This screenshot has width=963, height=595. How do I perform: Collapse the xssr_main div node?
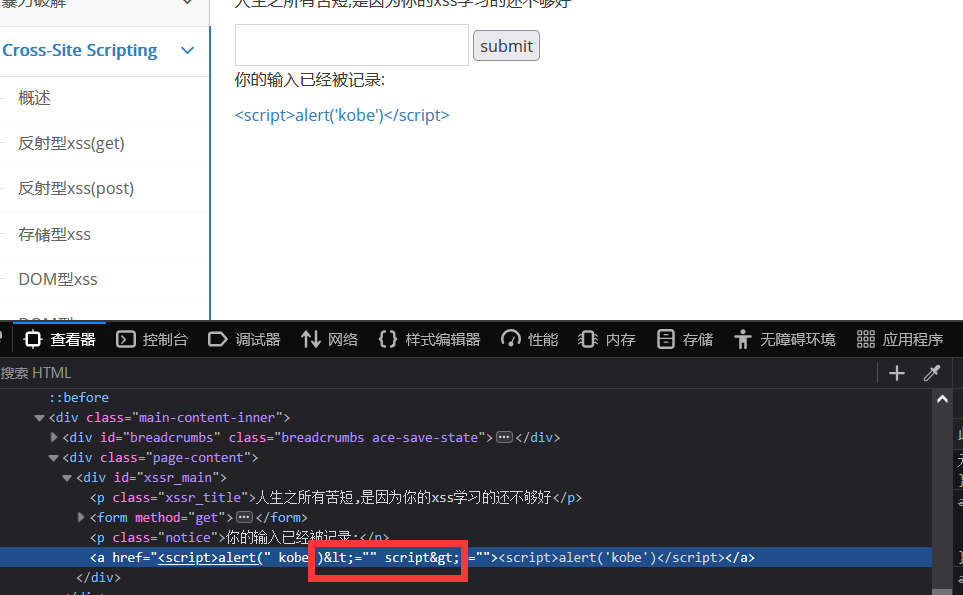coord(67,478)
